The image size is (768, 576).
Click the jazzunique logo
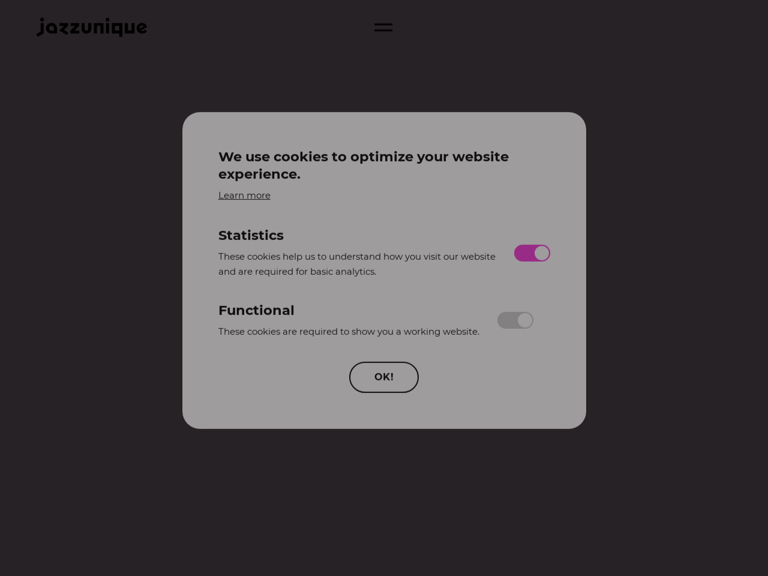(92, 27)
